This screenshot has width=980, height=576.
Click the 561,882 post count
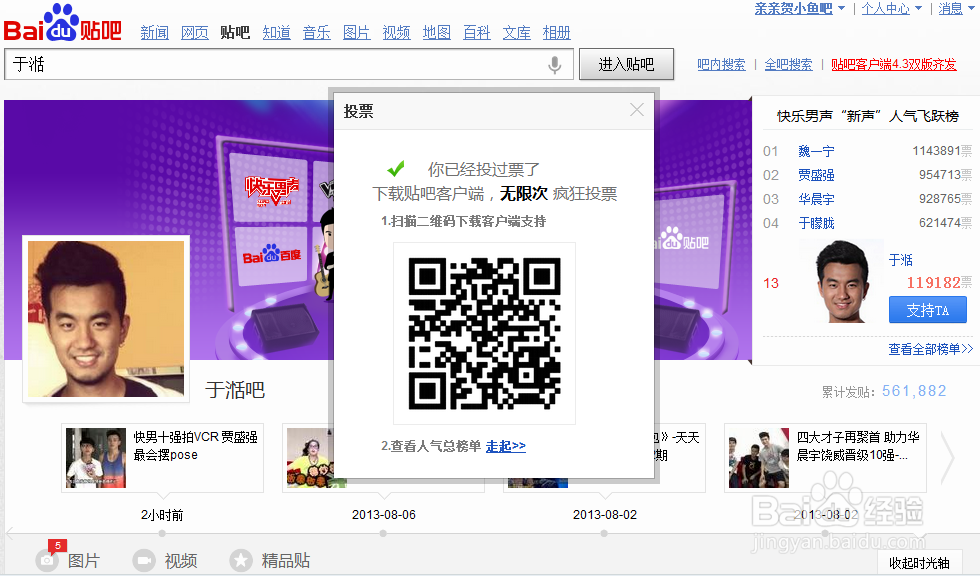click(x=914, y=391)
